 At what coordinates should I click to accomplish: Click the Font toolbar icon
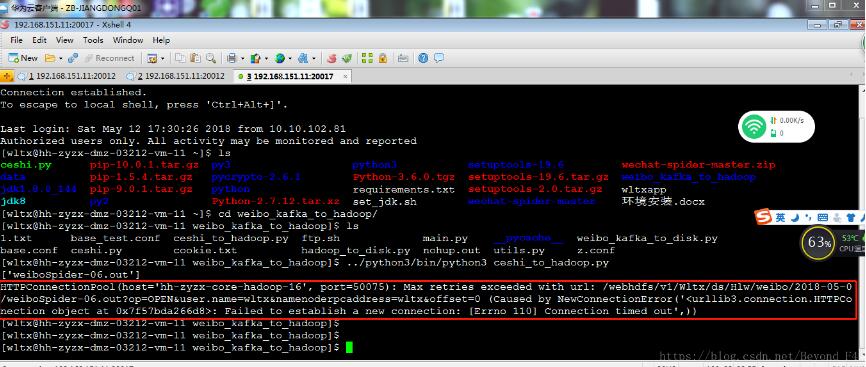coord(303,58)
